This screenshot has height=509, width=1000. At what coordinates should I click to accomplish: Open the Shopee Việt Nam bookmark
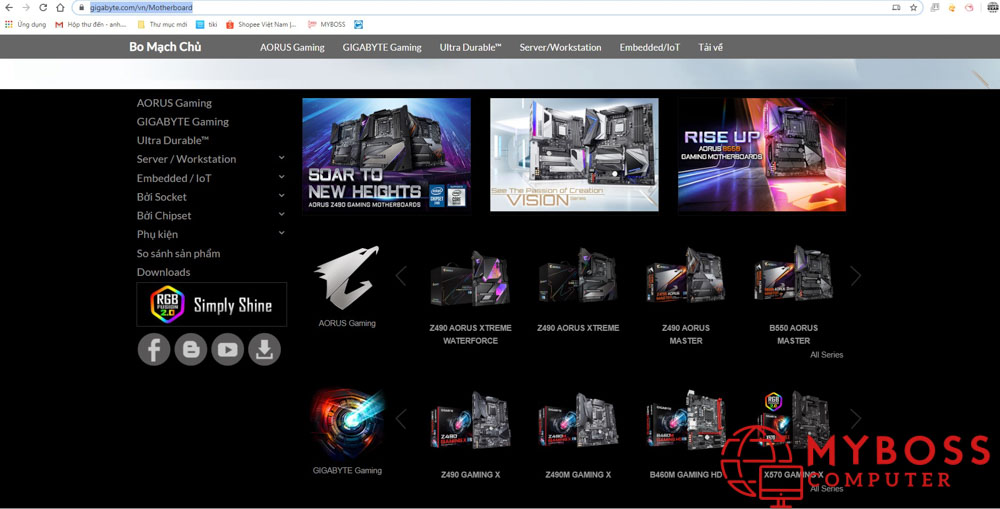click(x=261, y=24)
